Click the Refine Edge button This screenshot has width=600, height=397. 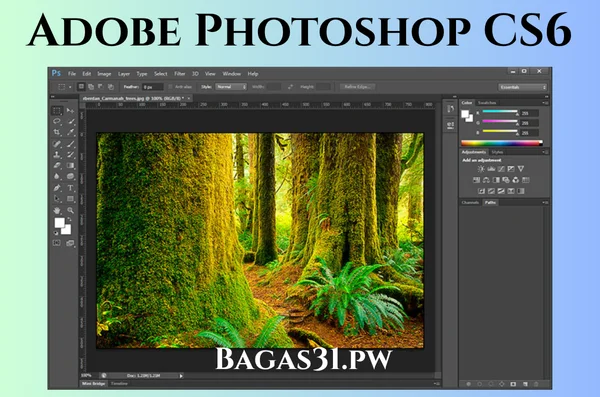pyautogui.click(x=357, y=87)
